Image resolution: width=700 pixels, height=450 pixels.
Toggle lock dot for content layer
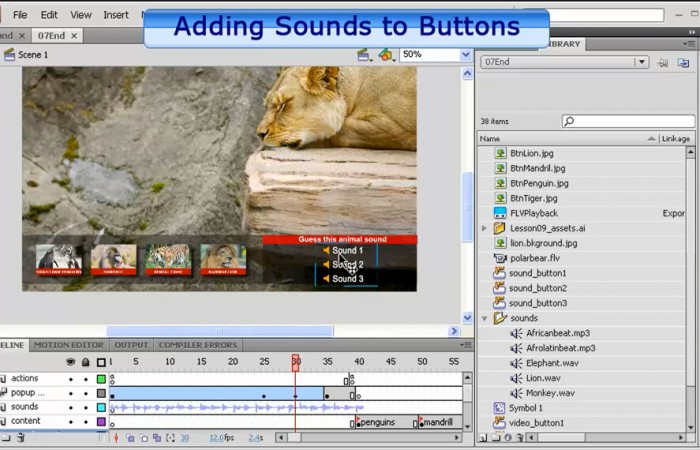86,421
